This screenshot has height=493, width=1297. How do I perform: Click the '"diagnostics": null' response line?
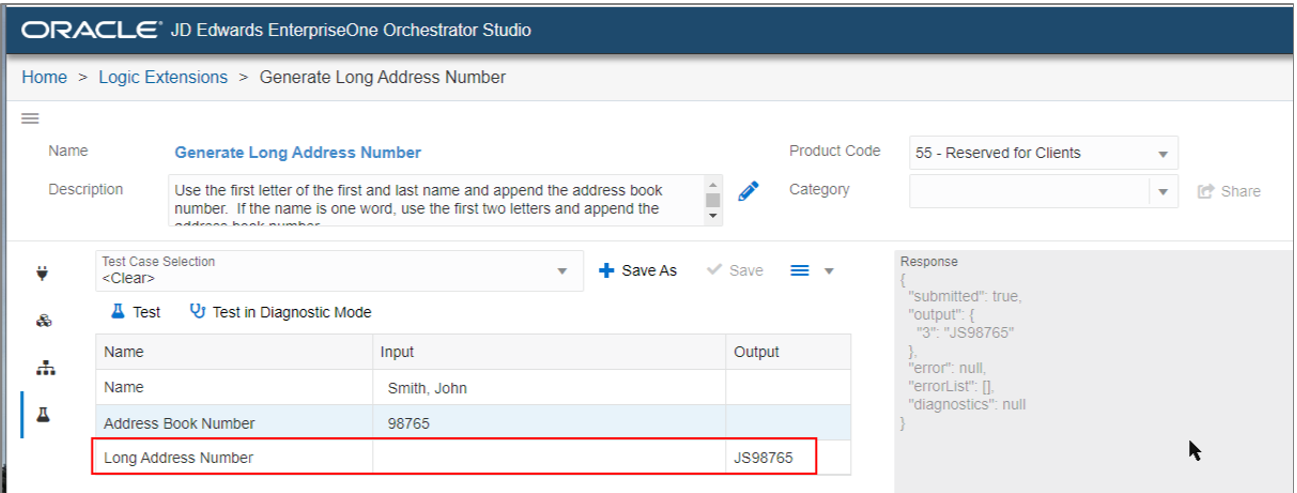(967, 405)
